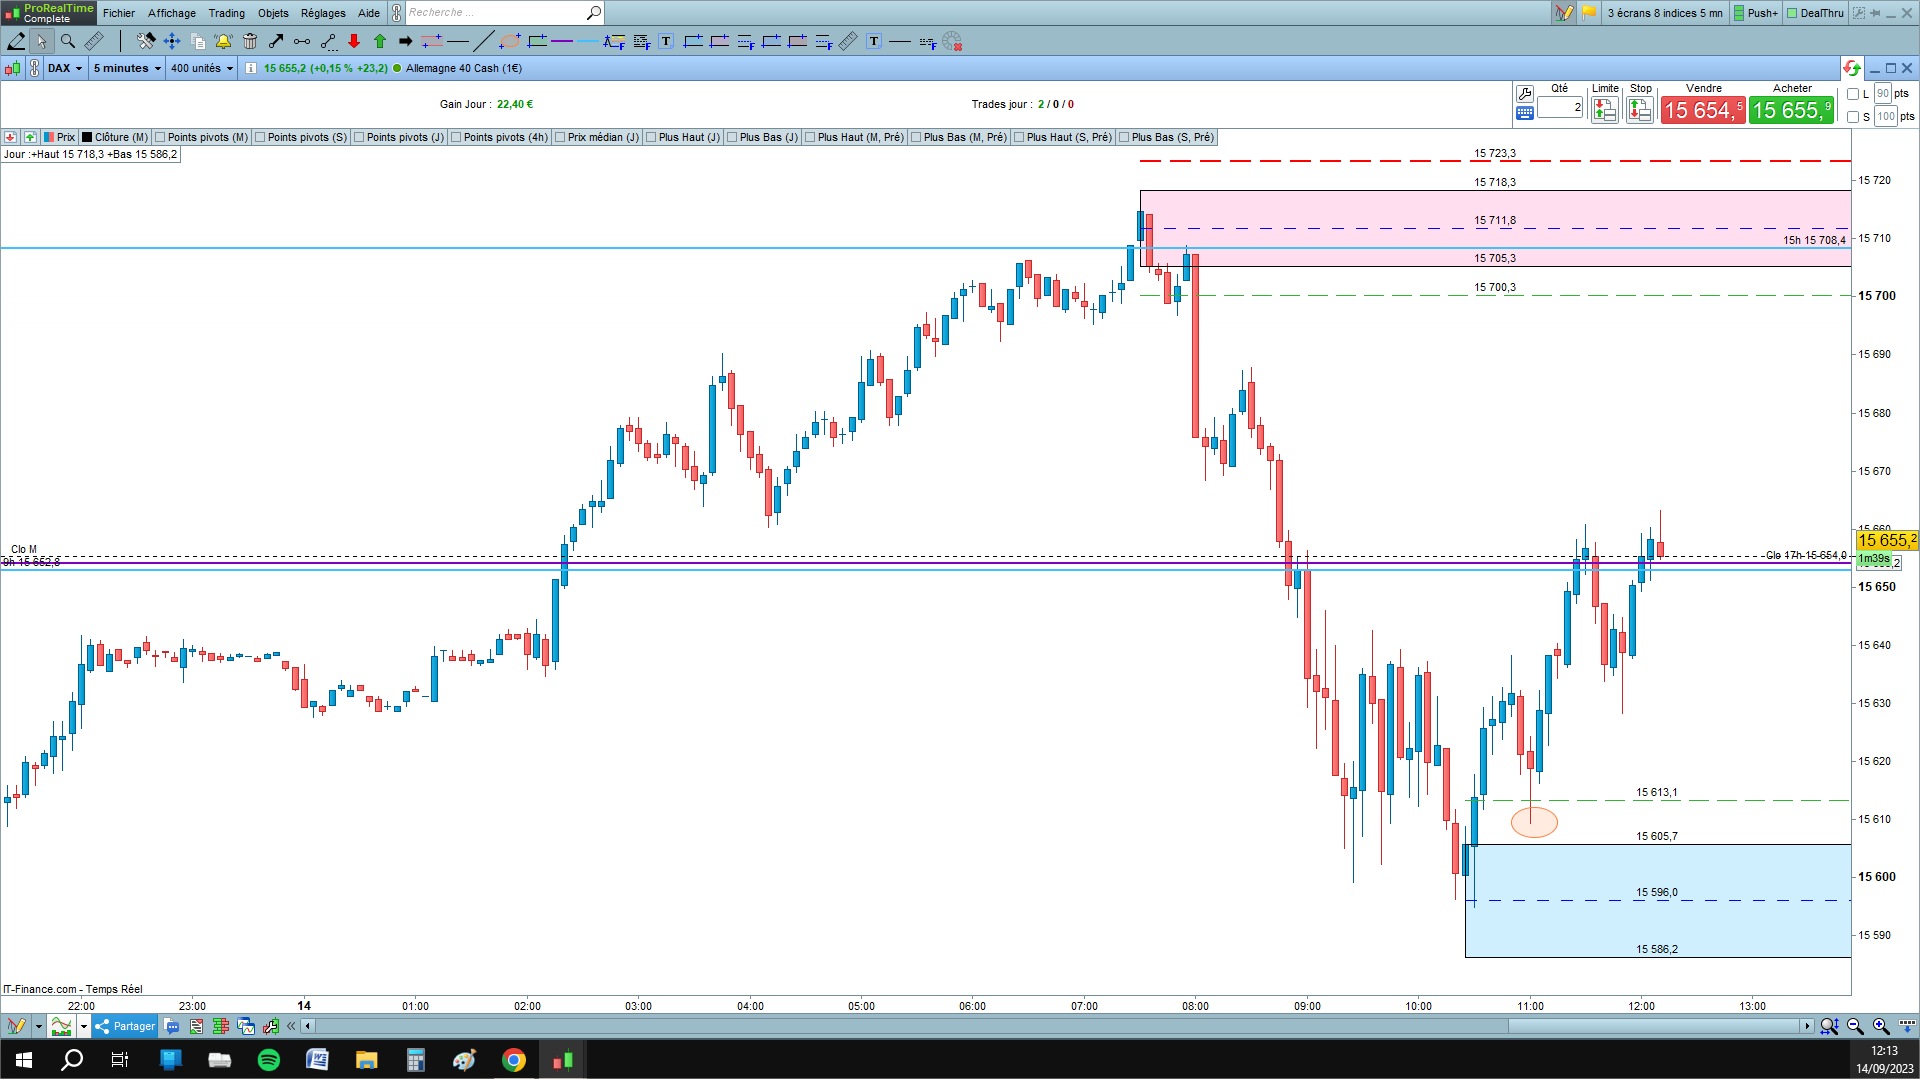
Task: Activate the magnifier zoom tool
Action: point(68,41)
